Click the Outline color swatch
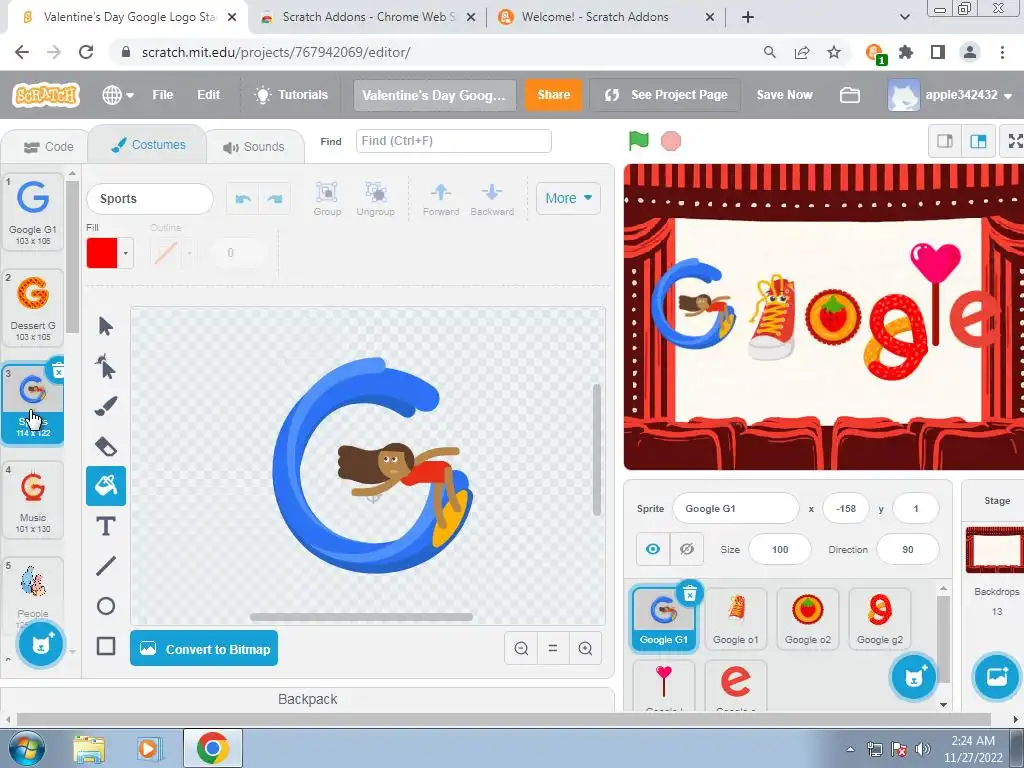 click(x=166, y=253)
